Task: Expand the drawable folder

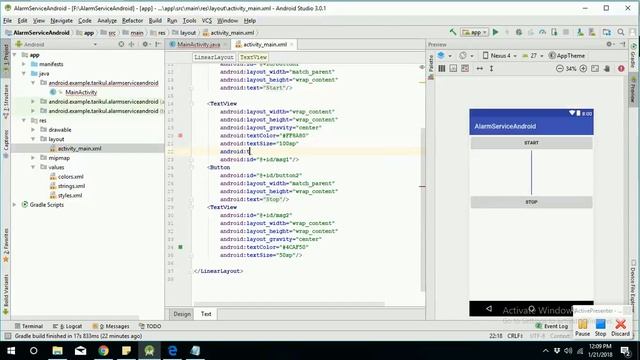Action: [x=33, y=130]
